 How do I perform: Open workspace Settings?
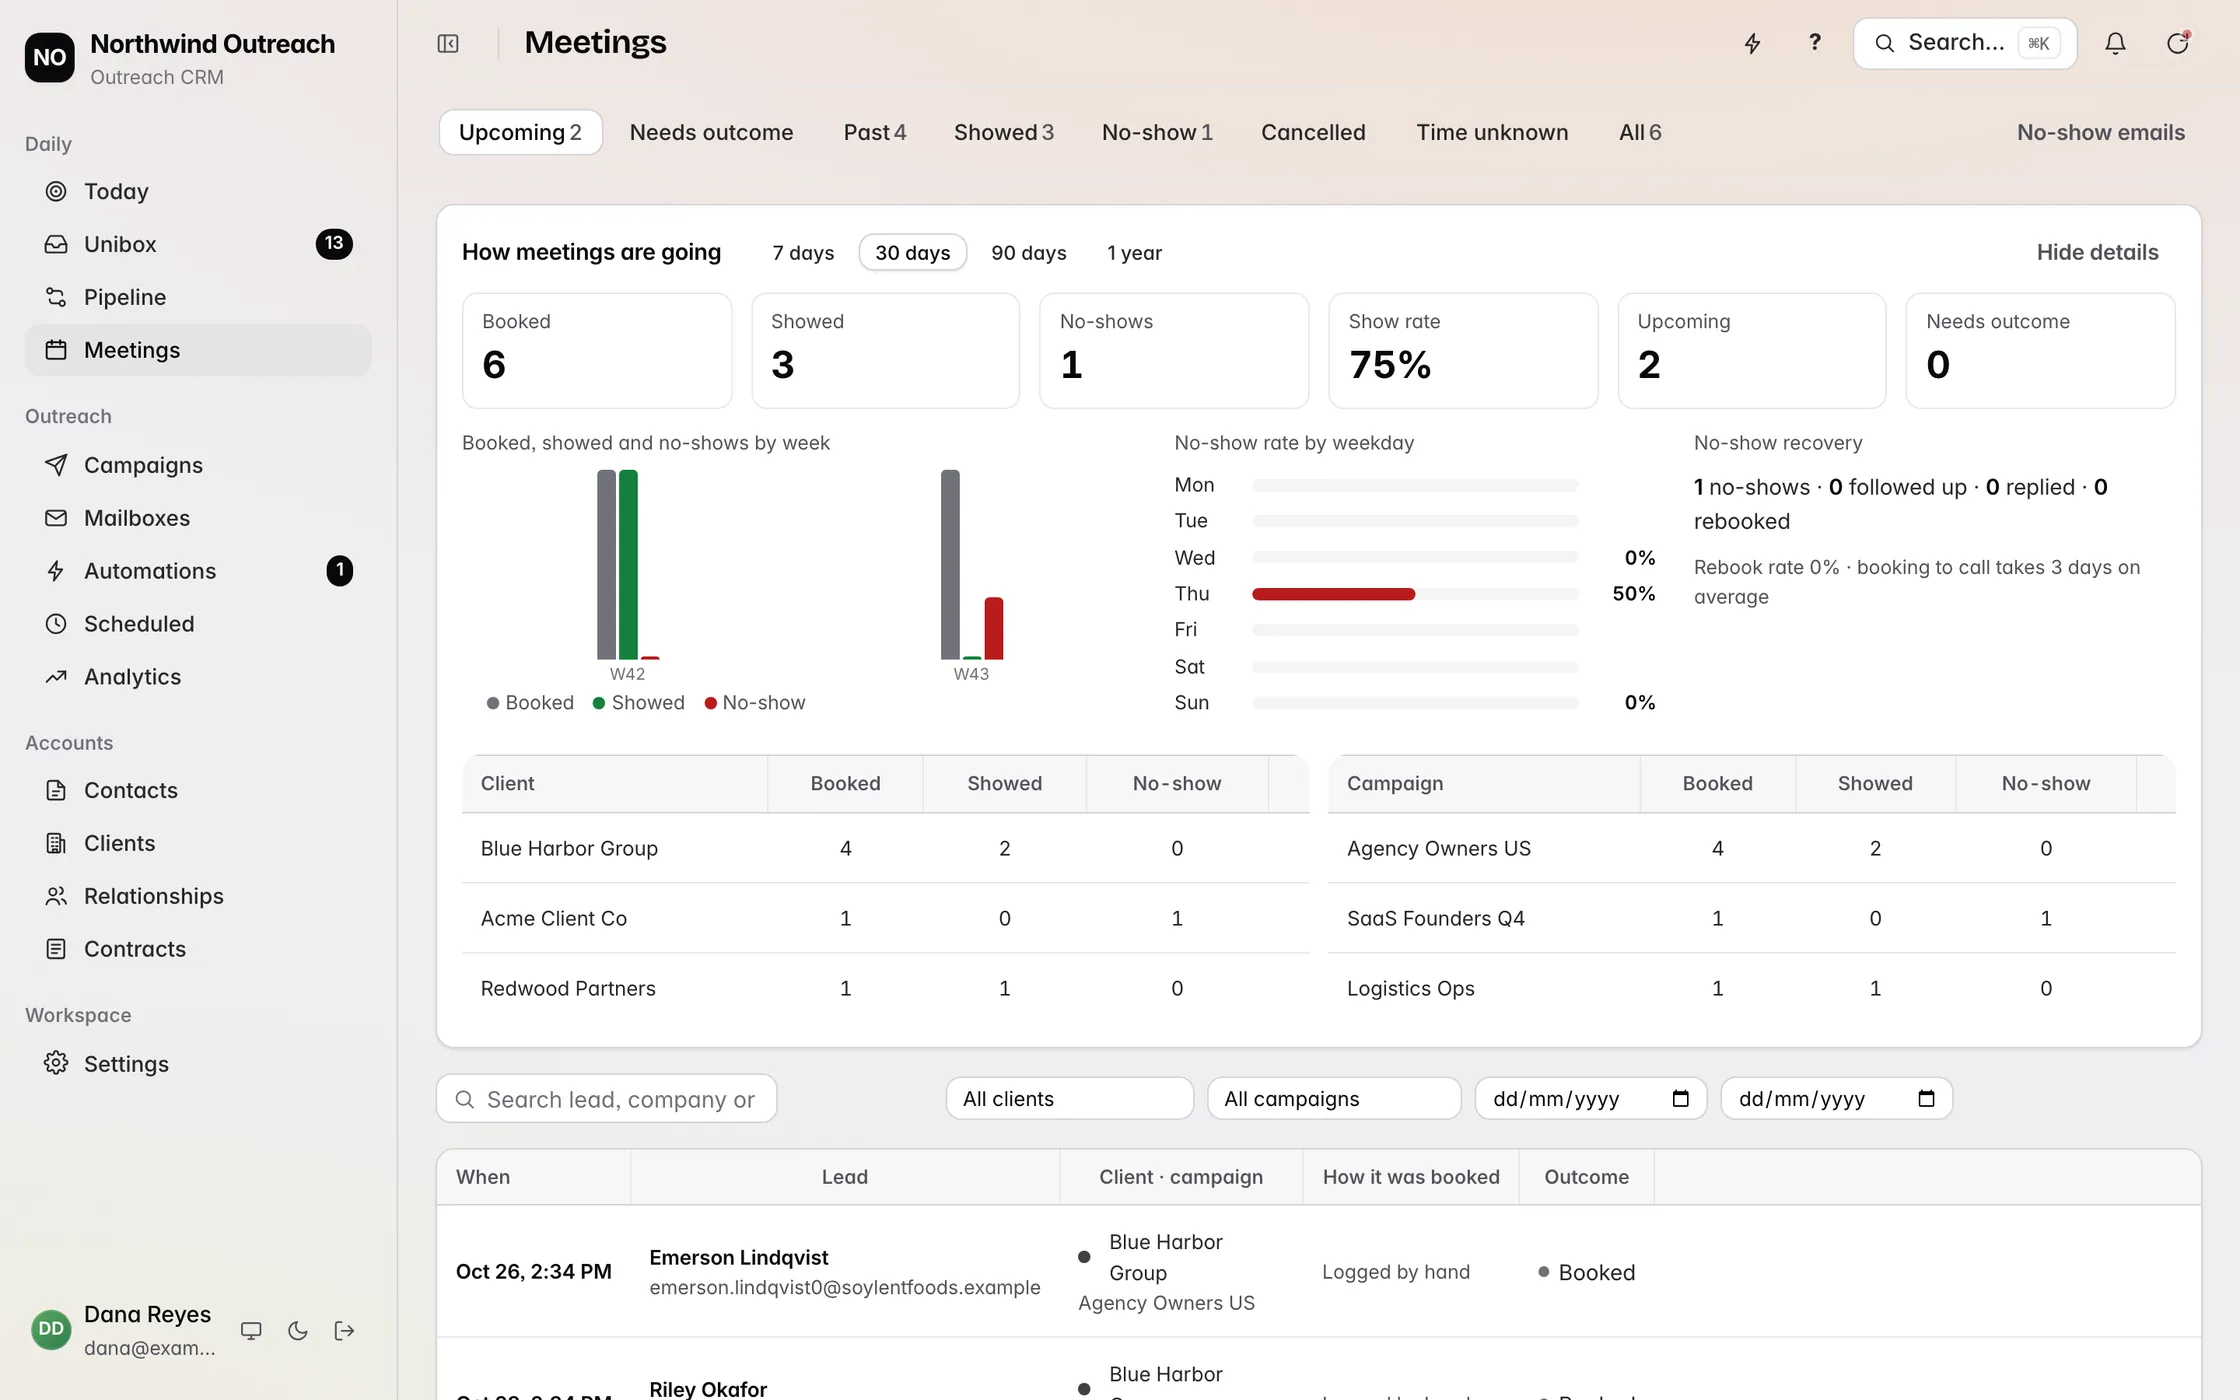(198, 1064)
